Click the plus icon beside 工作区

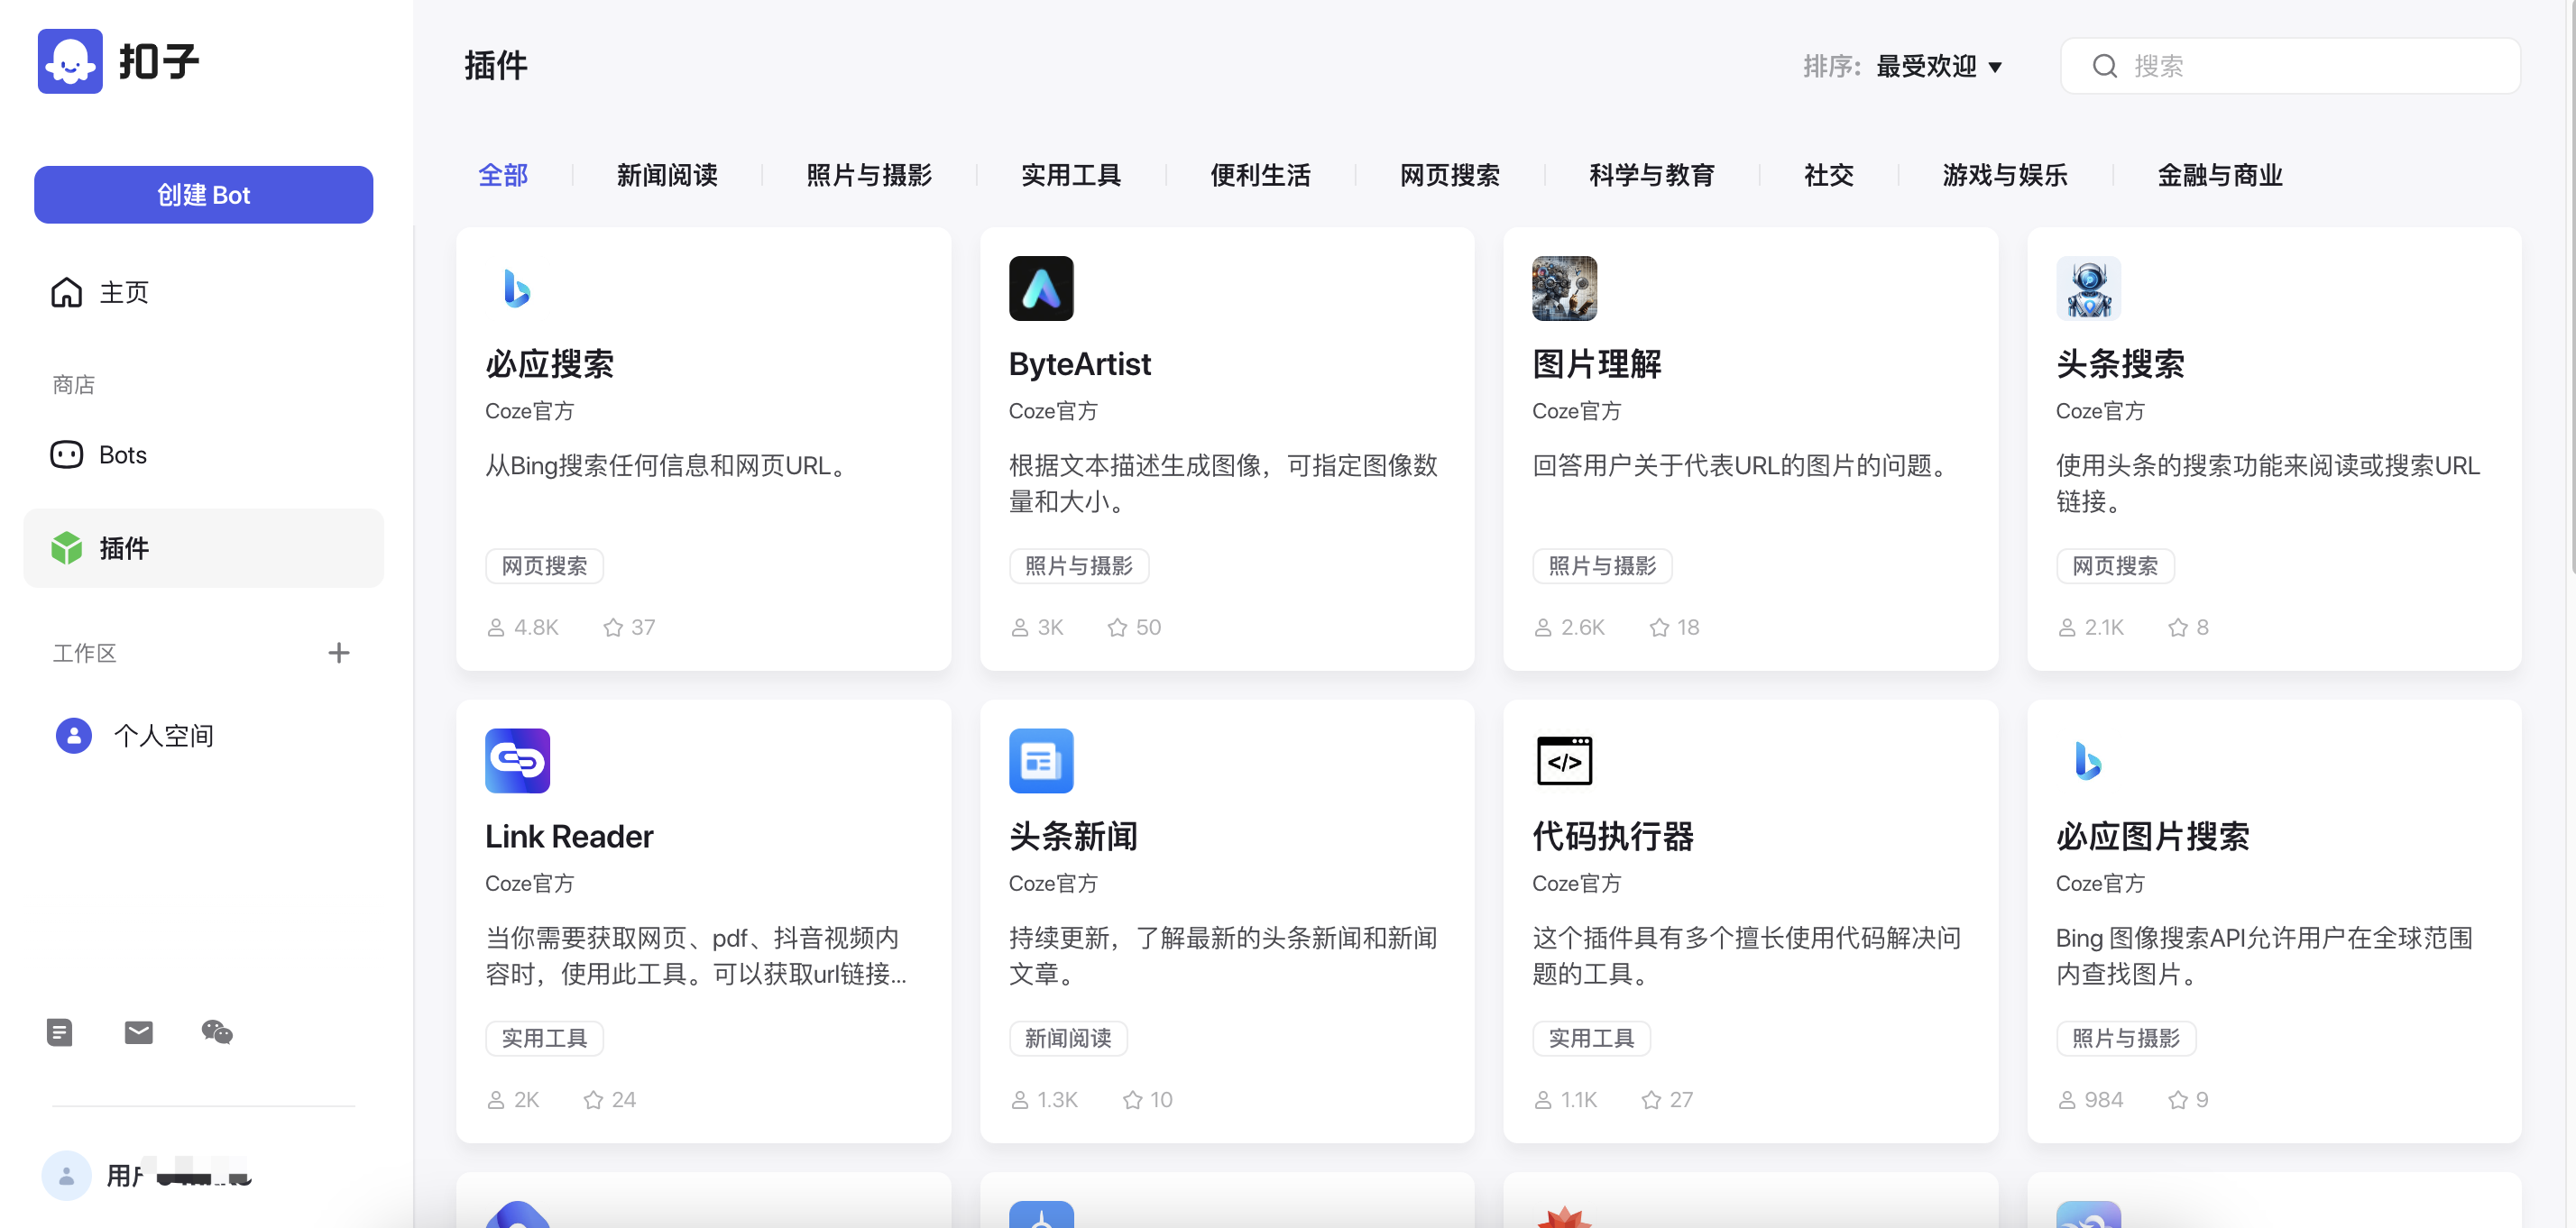click(339, 653)
